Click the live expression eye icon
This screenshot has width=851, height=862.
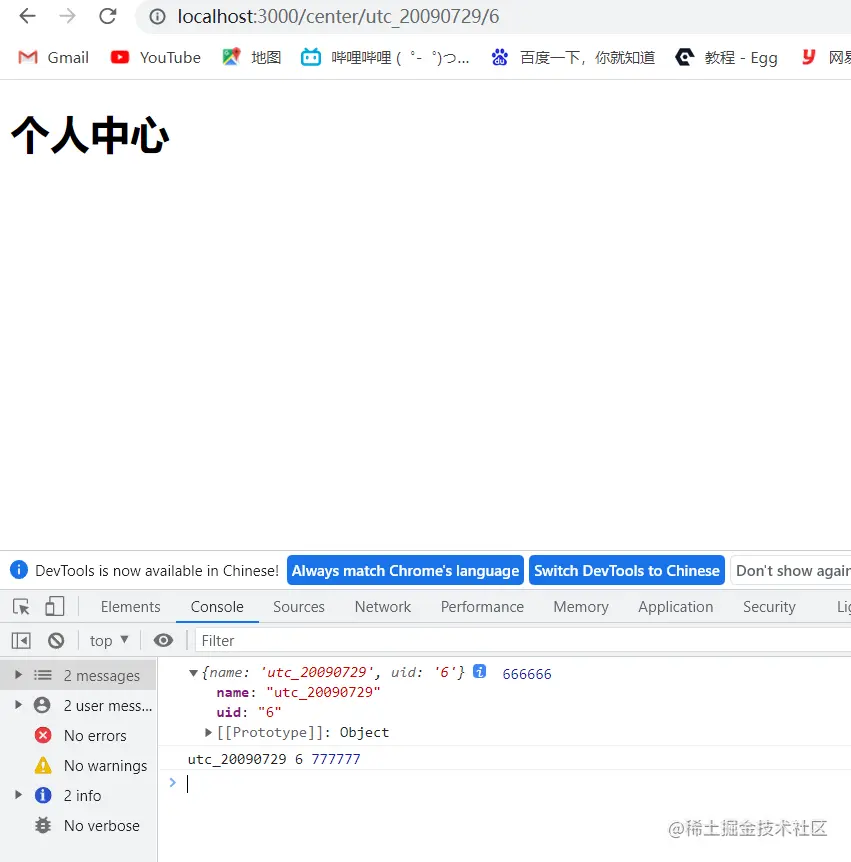click(x=163, y=640)
